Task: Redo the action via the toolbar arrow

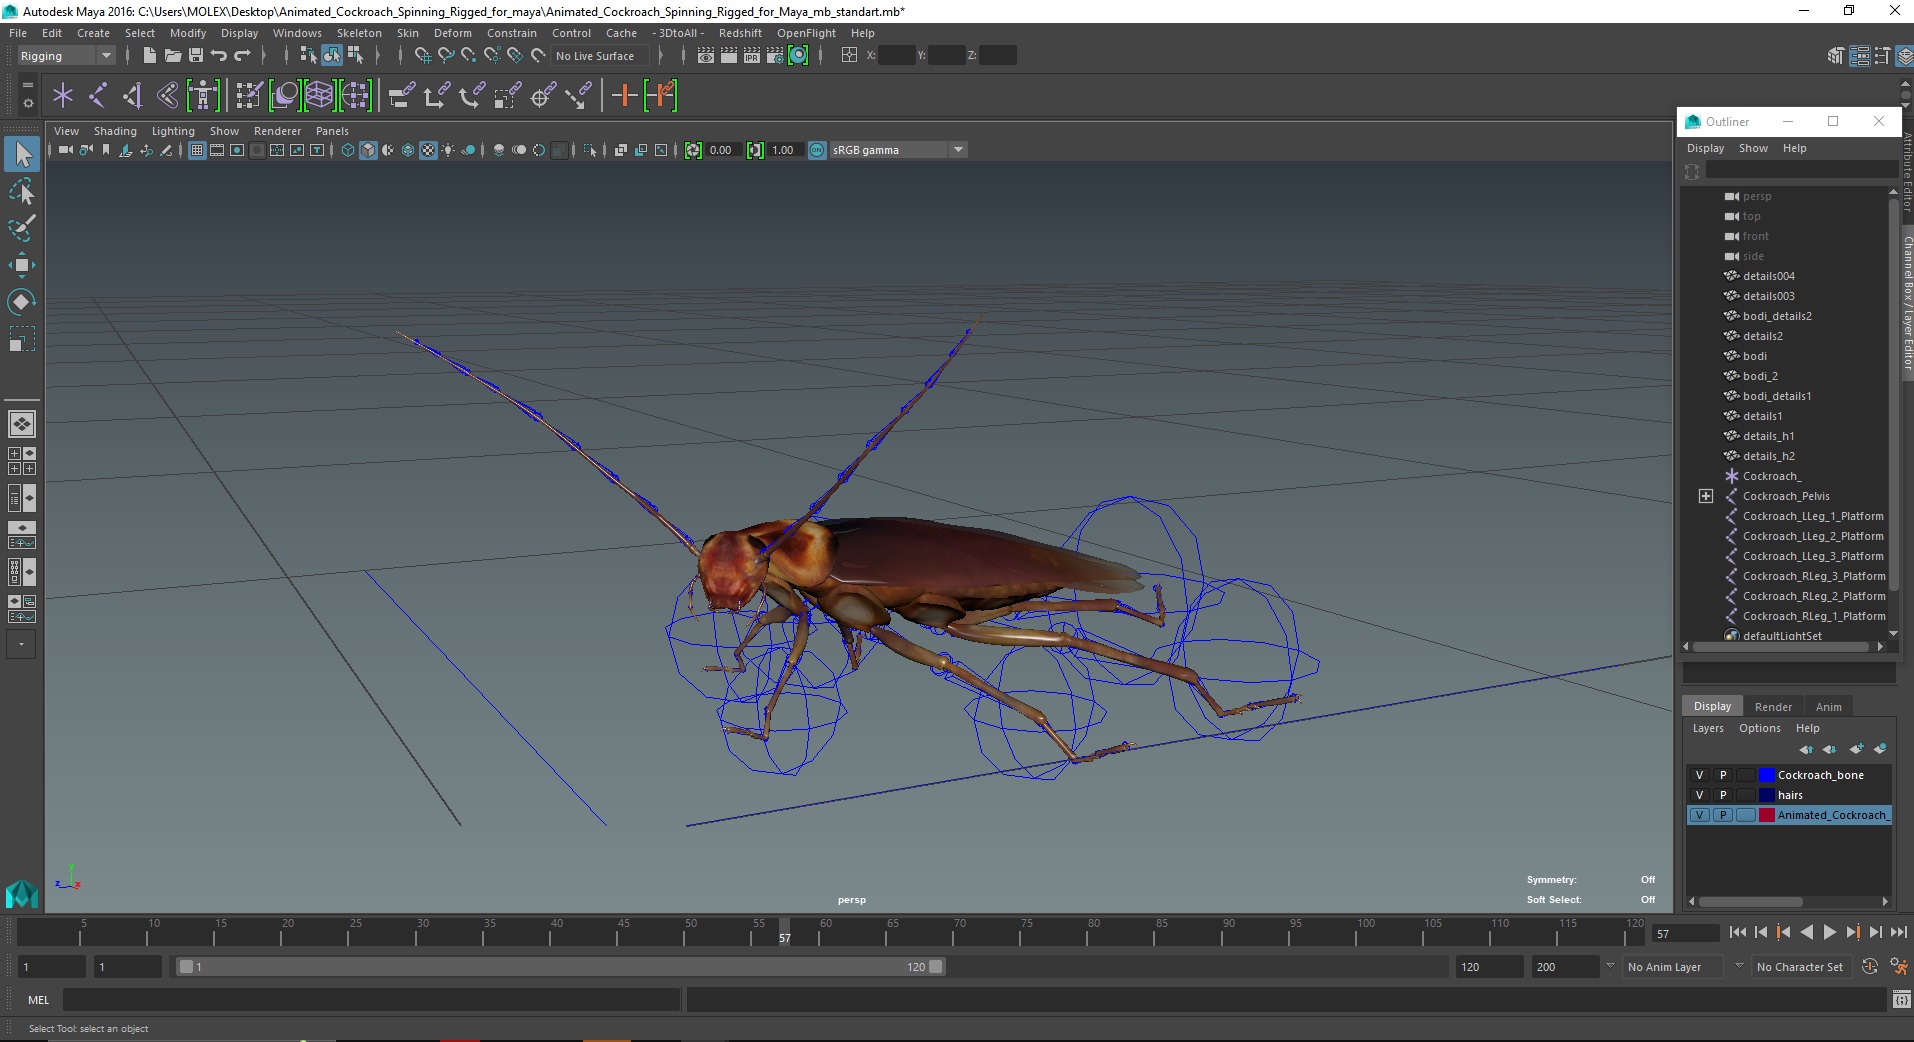Action: tap(242, 56)
